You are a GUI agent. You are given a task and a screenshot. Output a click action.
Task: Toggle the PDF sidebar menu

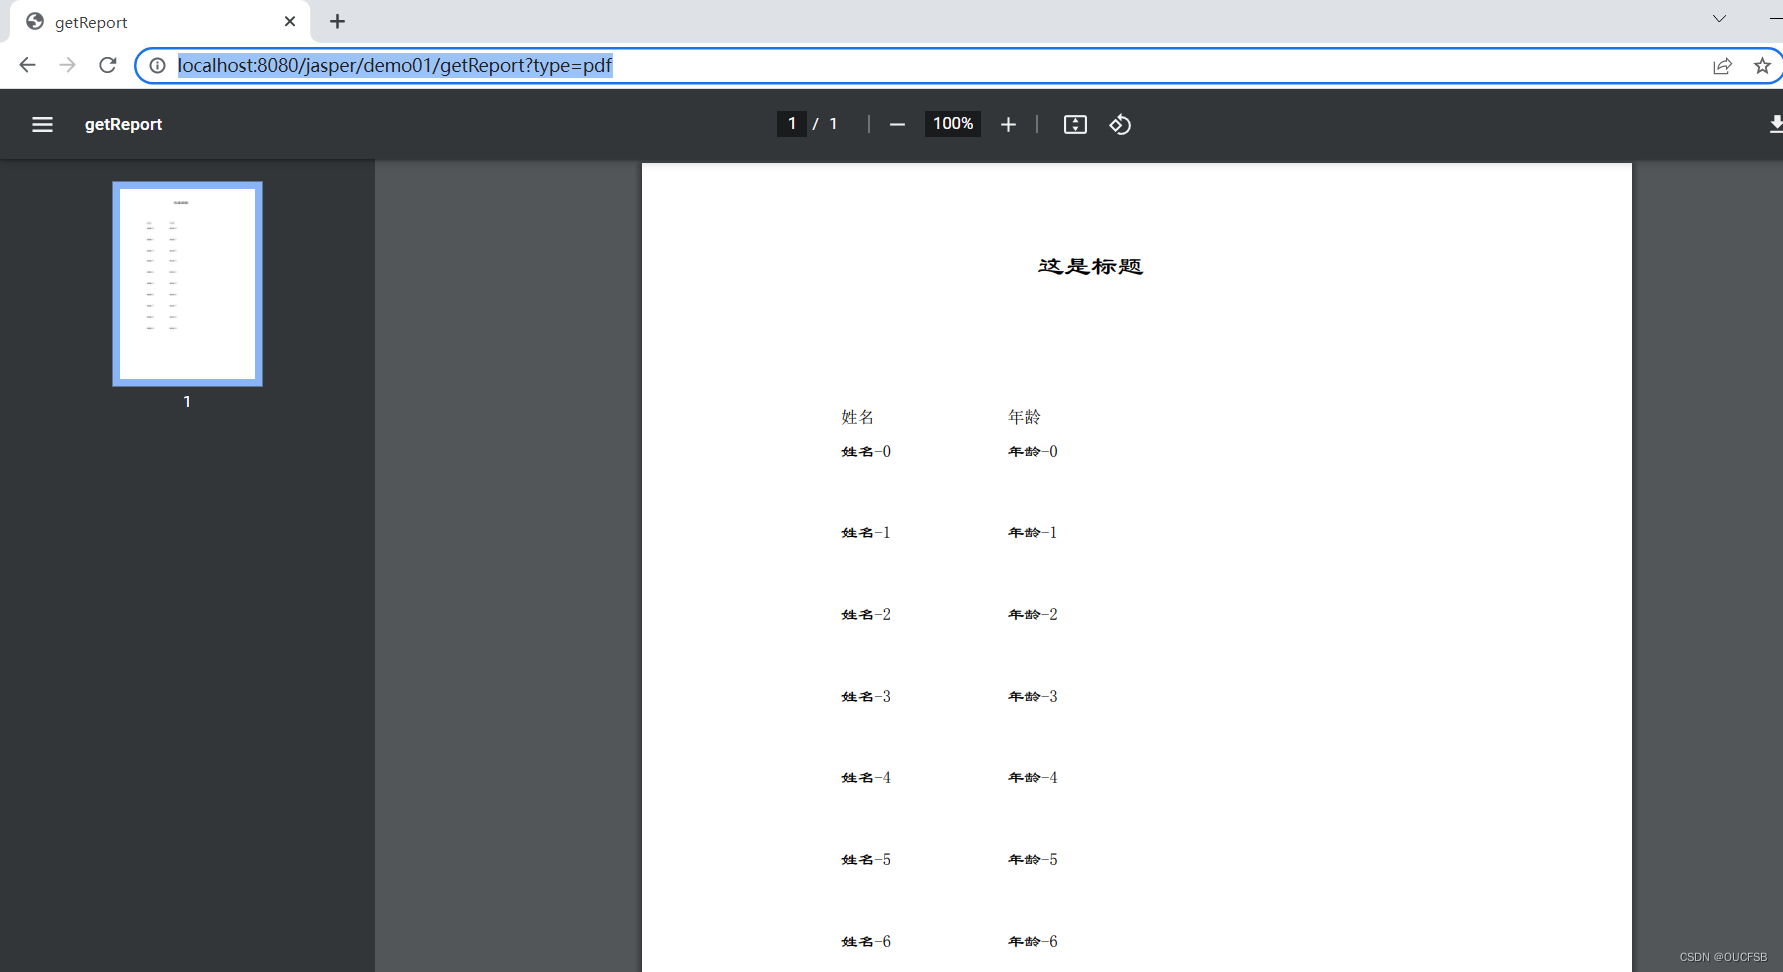[x=42, y=124]
